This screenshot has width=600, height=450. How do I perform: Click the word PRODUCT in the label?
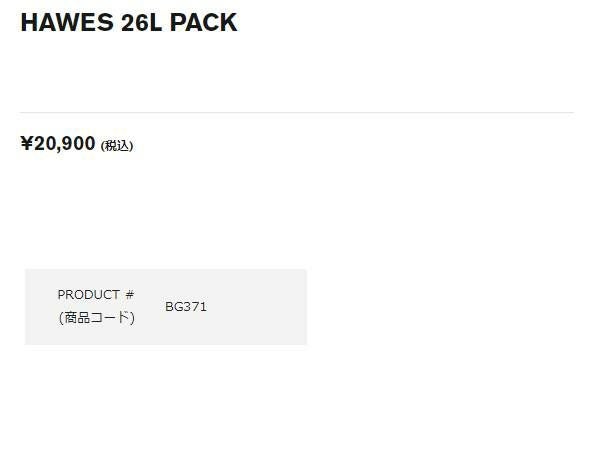pyautogui.click(x=89, y=295)
